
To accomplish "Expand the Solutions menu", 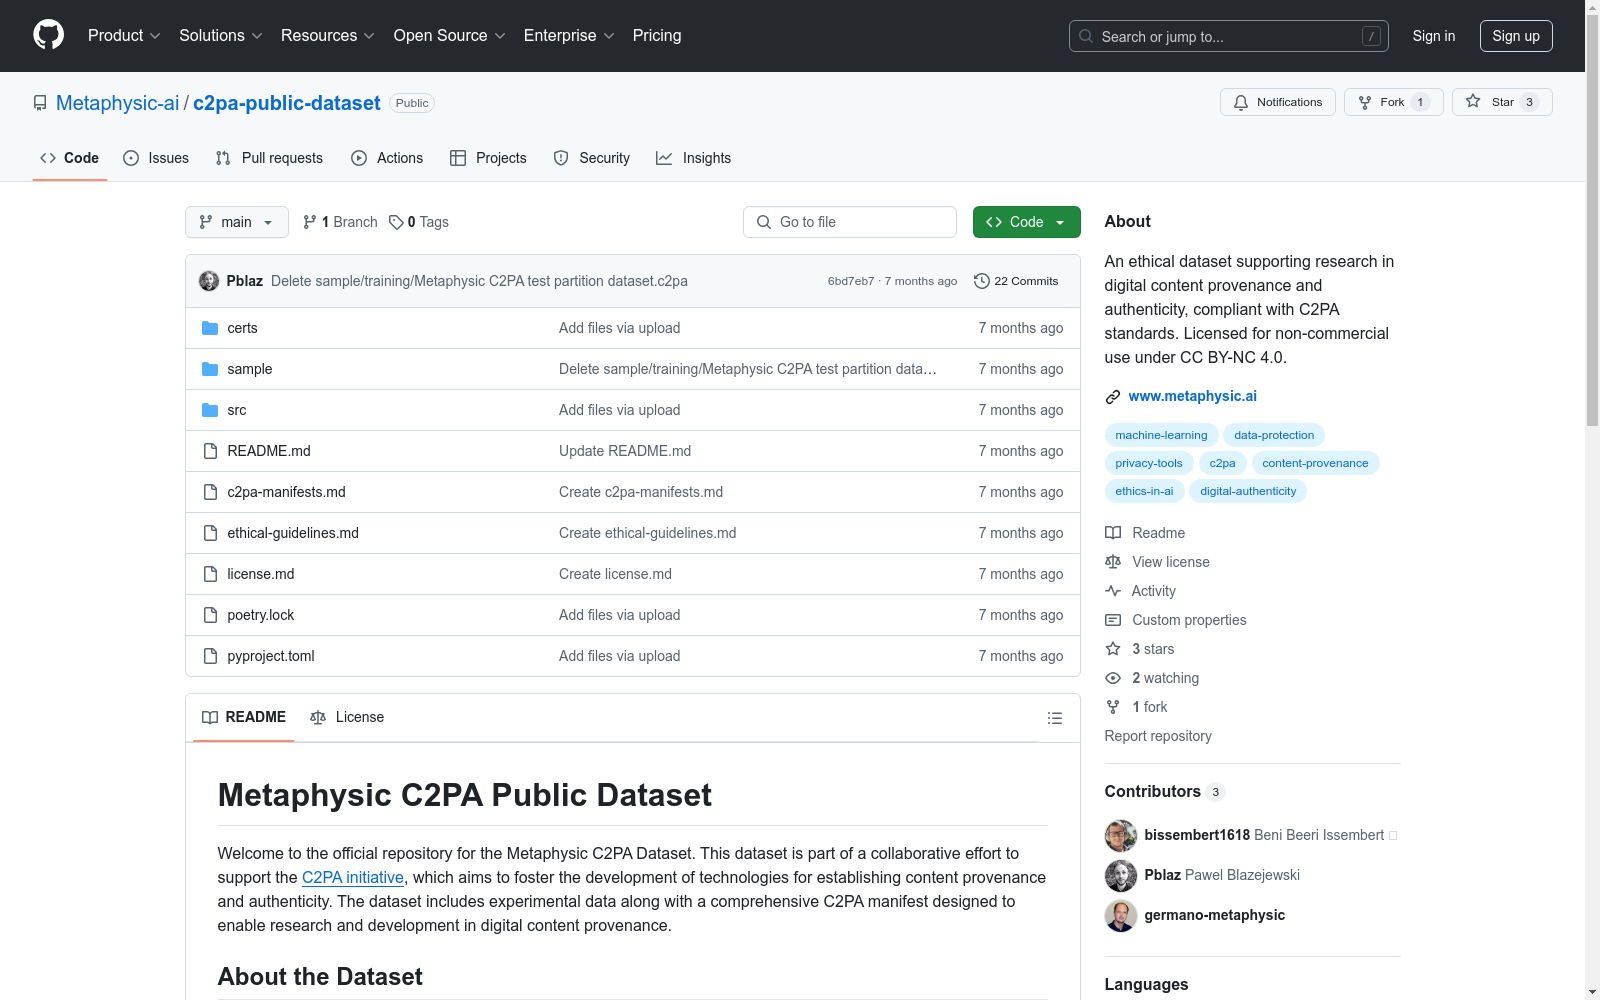I will (221, 36).
